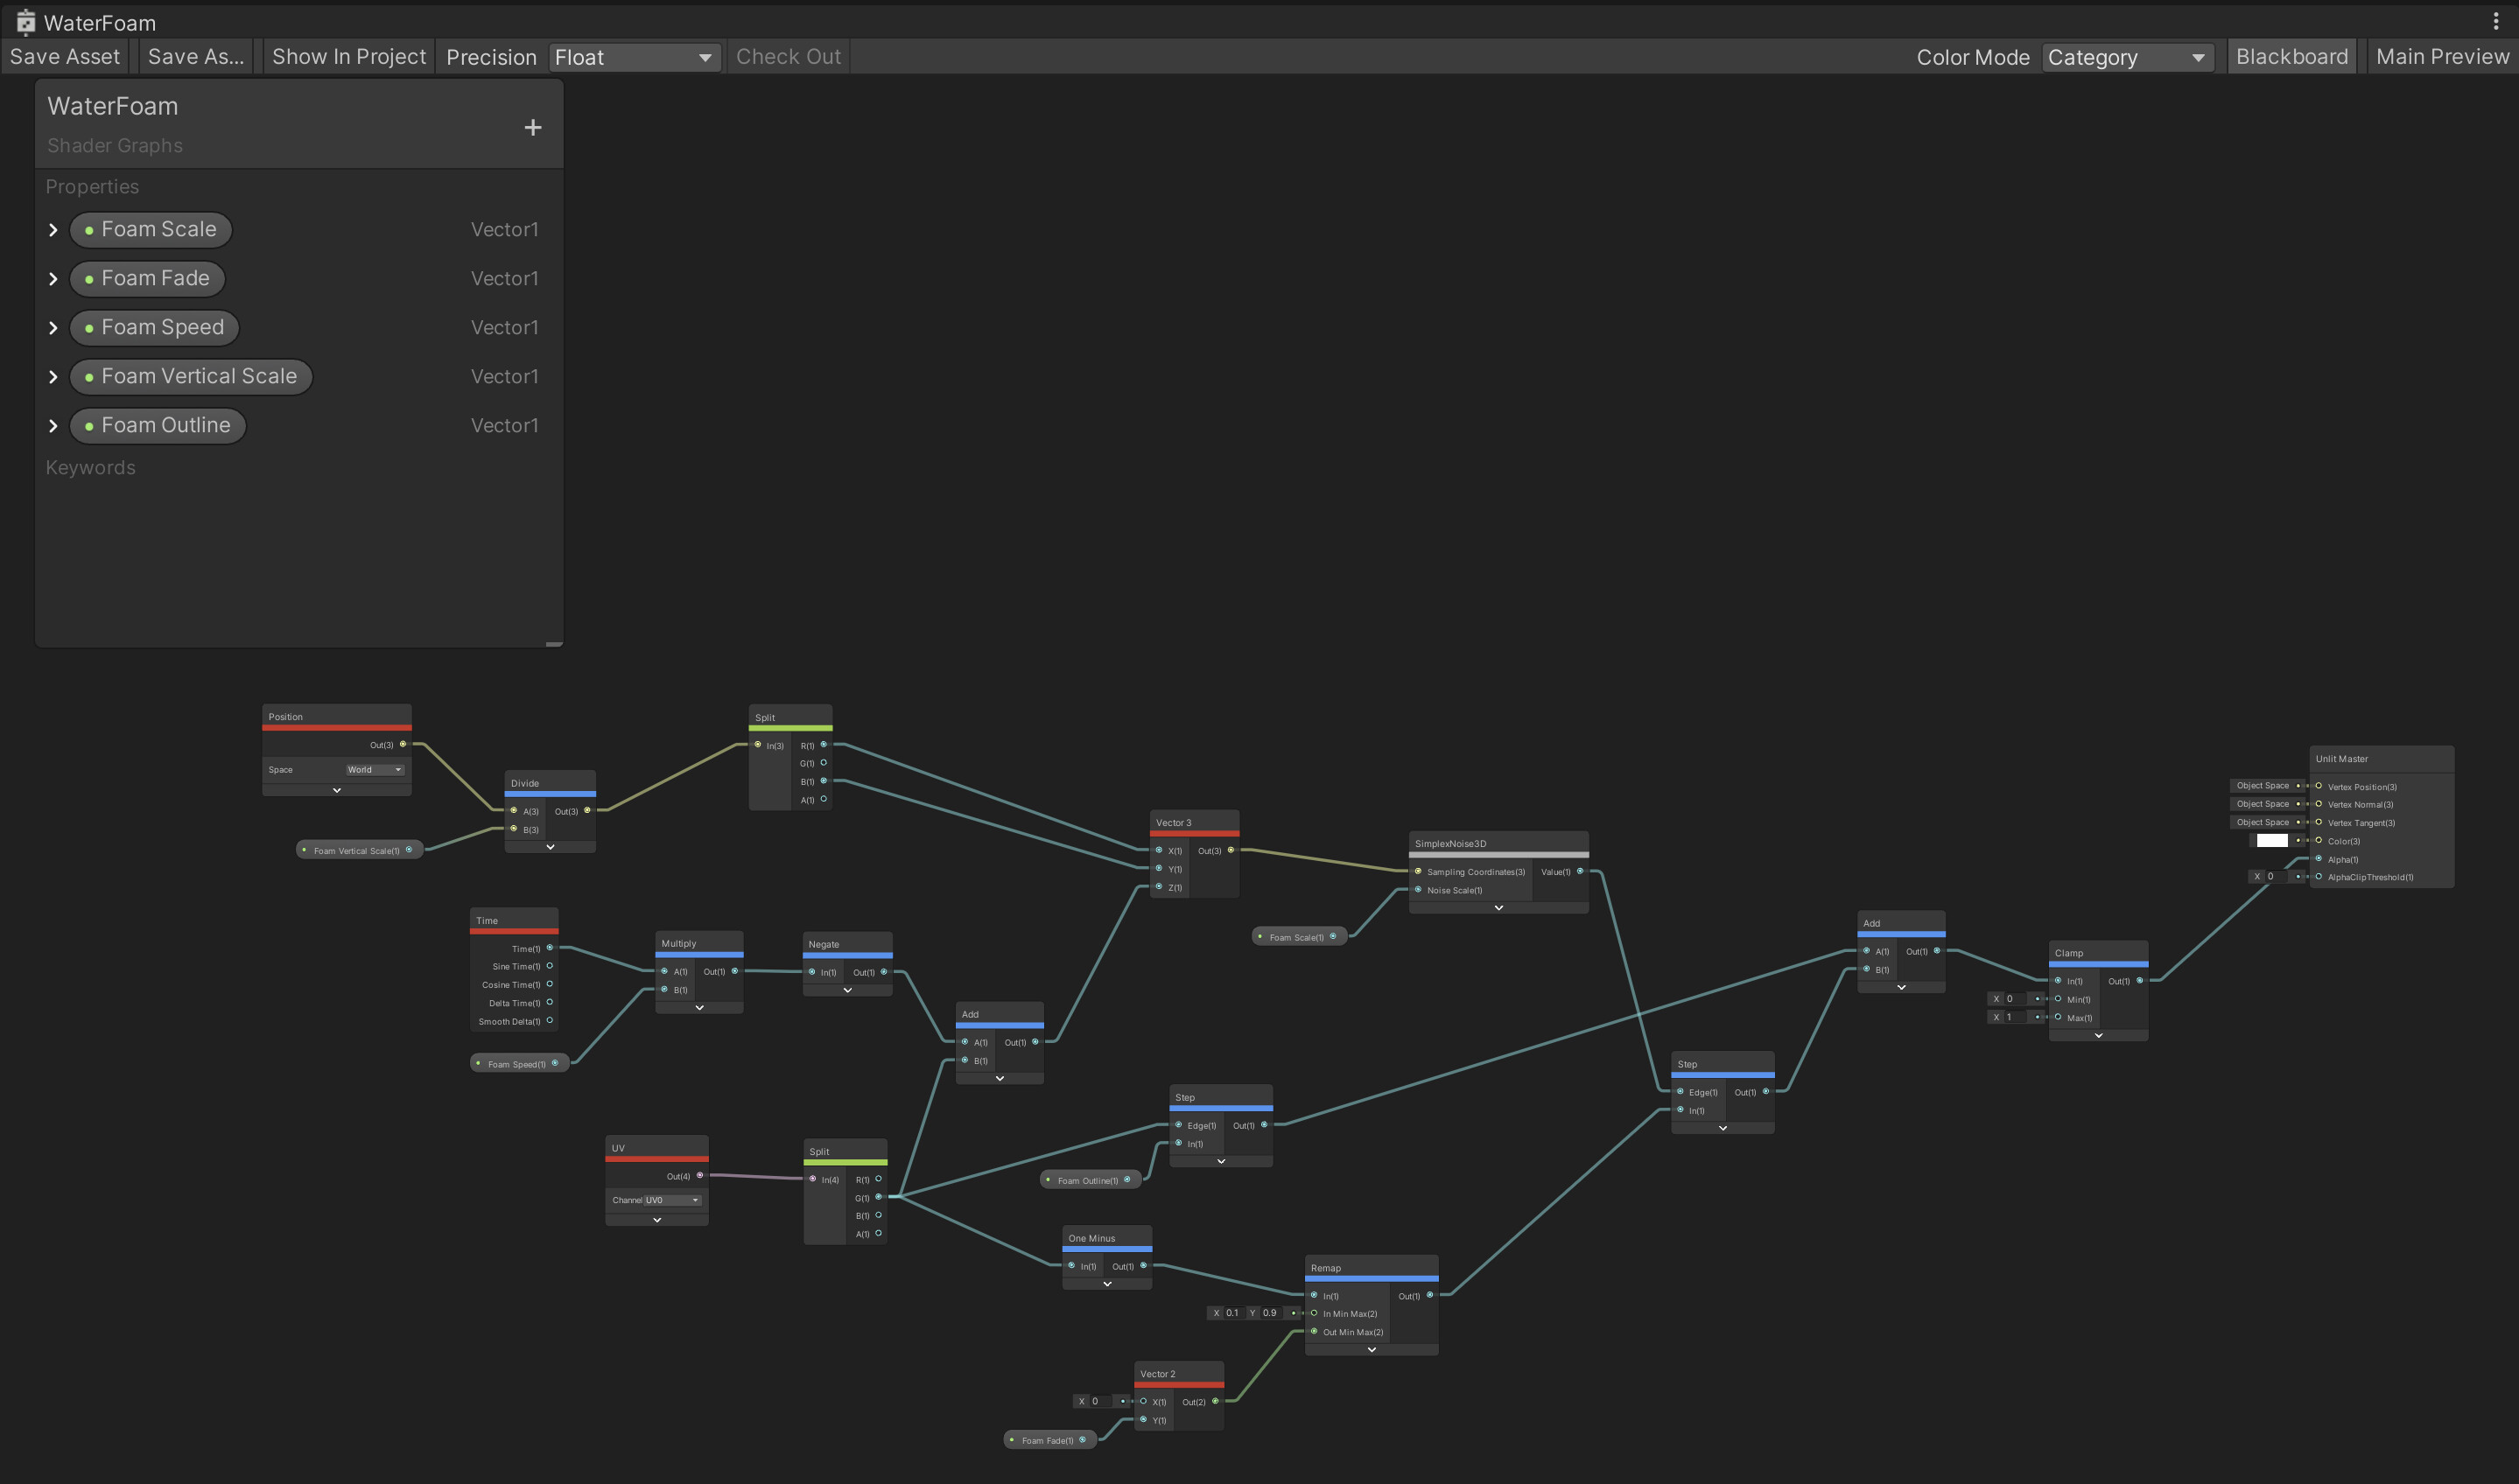The image size is (2519, 1484).
Task: Expand the Foam Outline property details
Action: pyautogui.click(x=54, y=426)
